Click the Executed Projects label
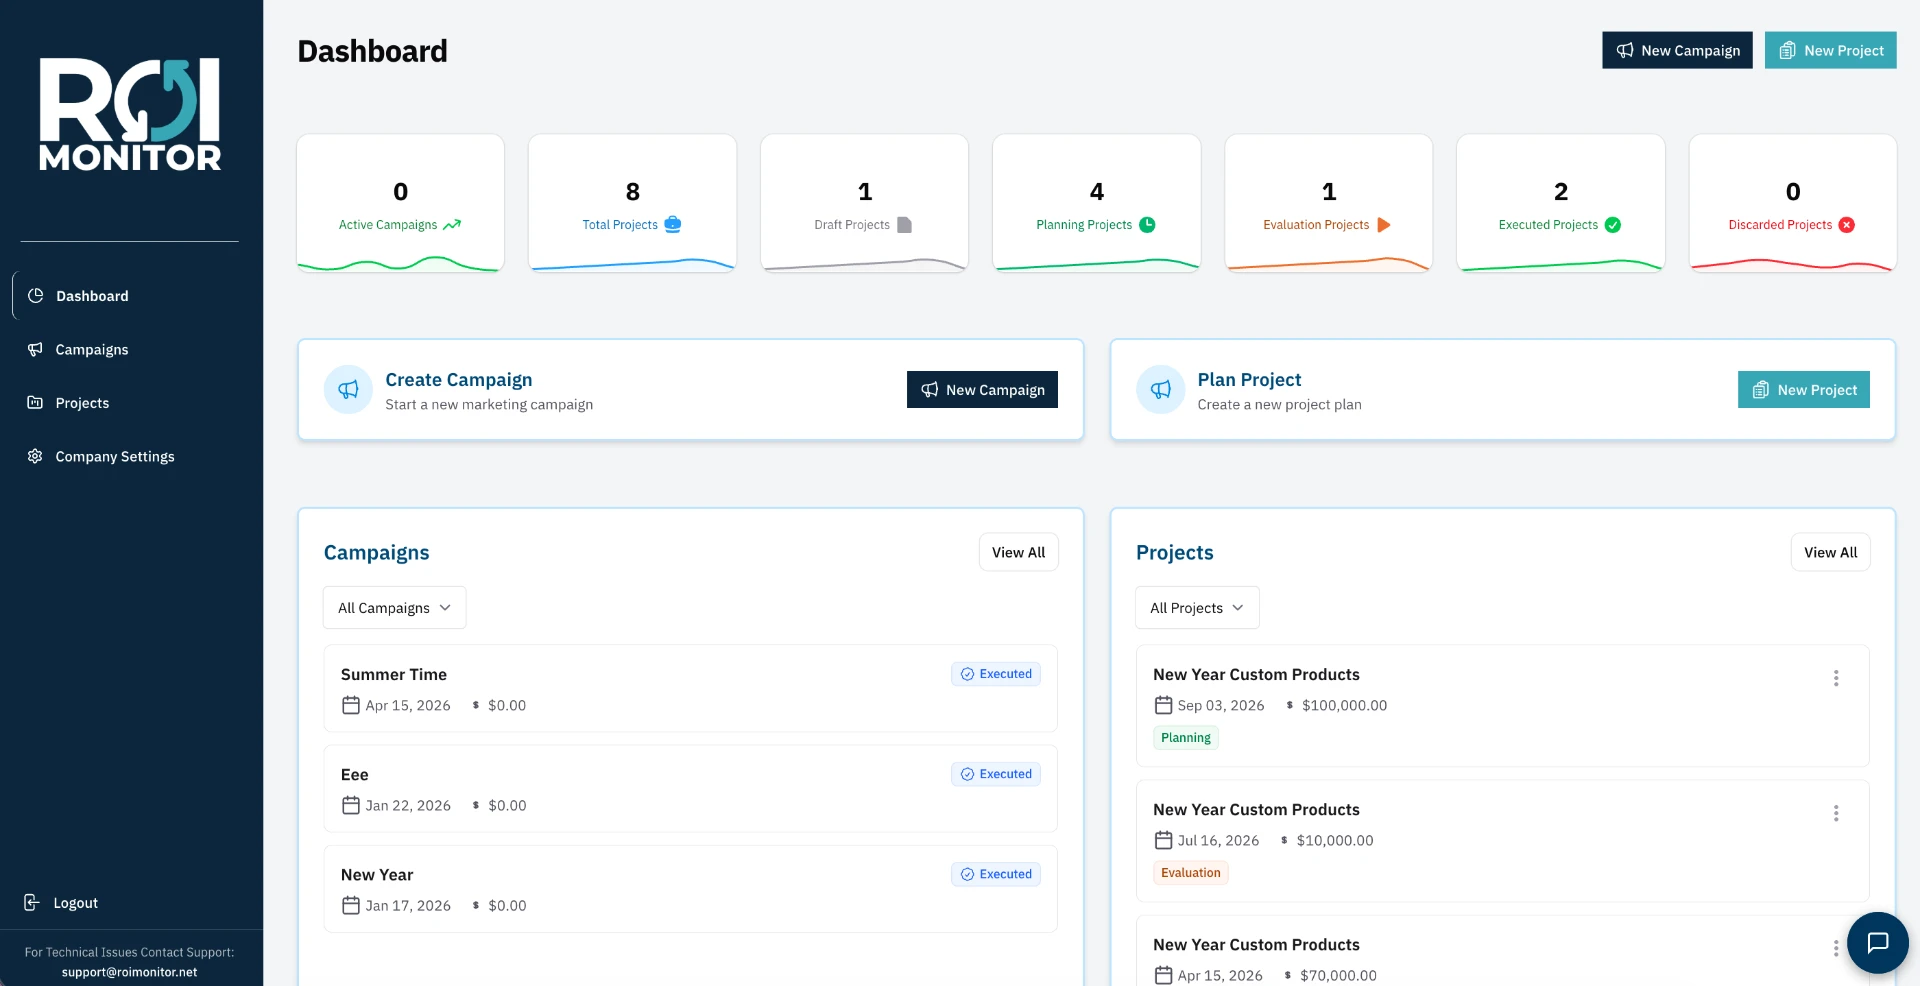1920x986 pixels. coord(1548,225)
